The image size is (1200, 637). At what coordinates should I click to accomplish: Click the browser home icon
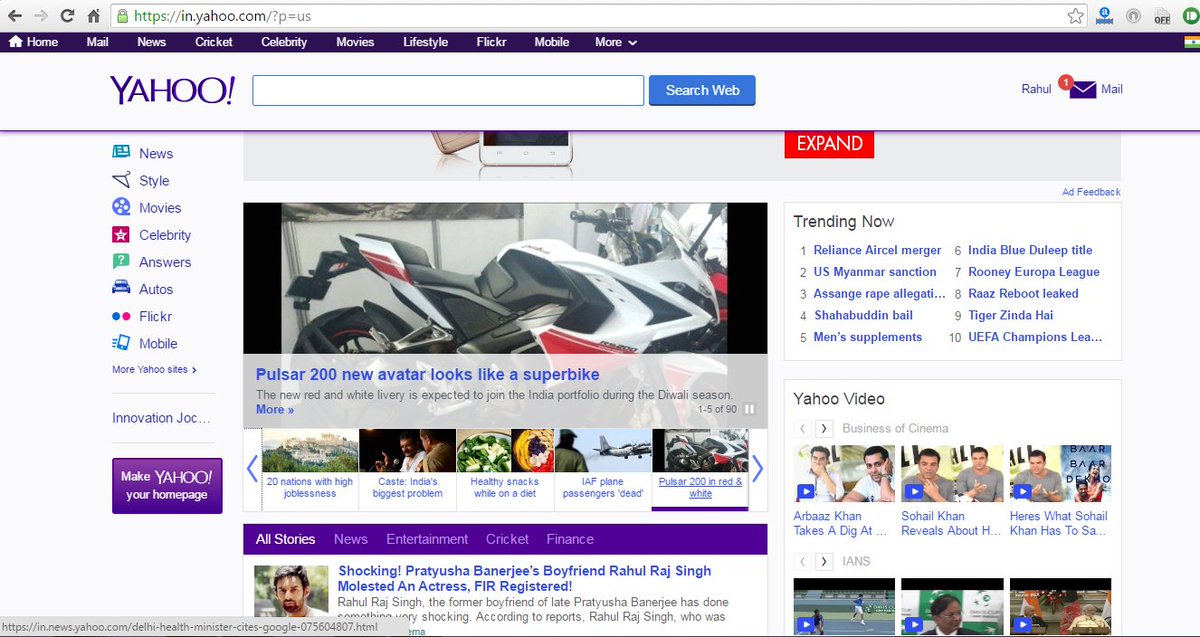pyautogui.click(x=93, y=16)
